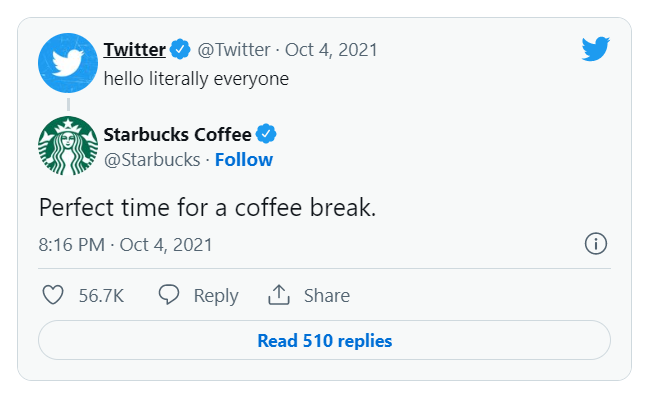
Task: Open the Starbucks Coffee display name
Action: (x=178, y=135)
